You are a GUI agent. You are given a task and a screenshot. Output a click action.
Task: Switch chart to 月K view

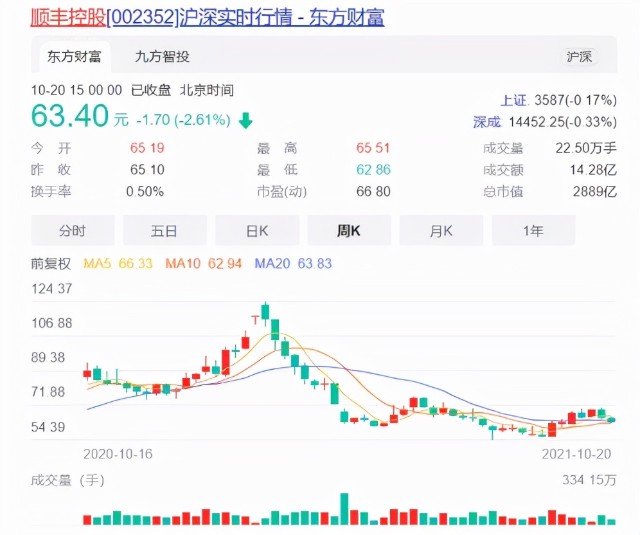[441, 231]
